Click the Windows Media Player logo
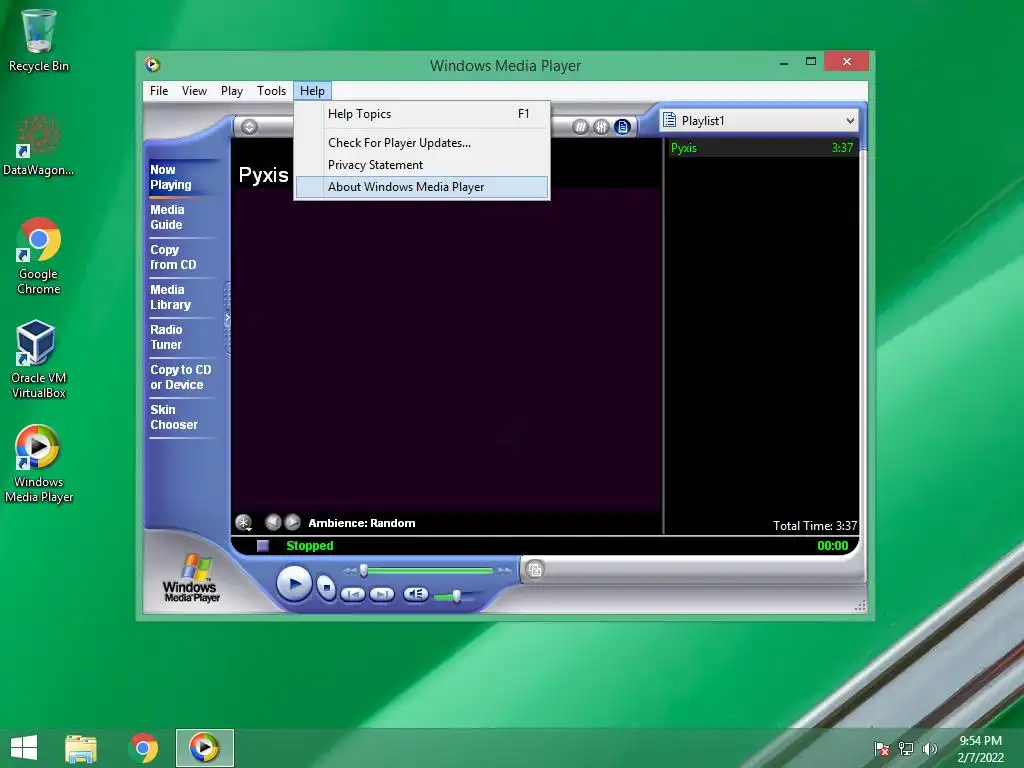 pyautogui.click(x=191, y=578)
